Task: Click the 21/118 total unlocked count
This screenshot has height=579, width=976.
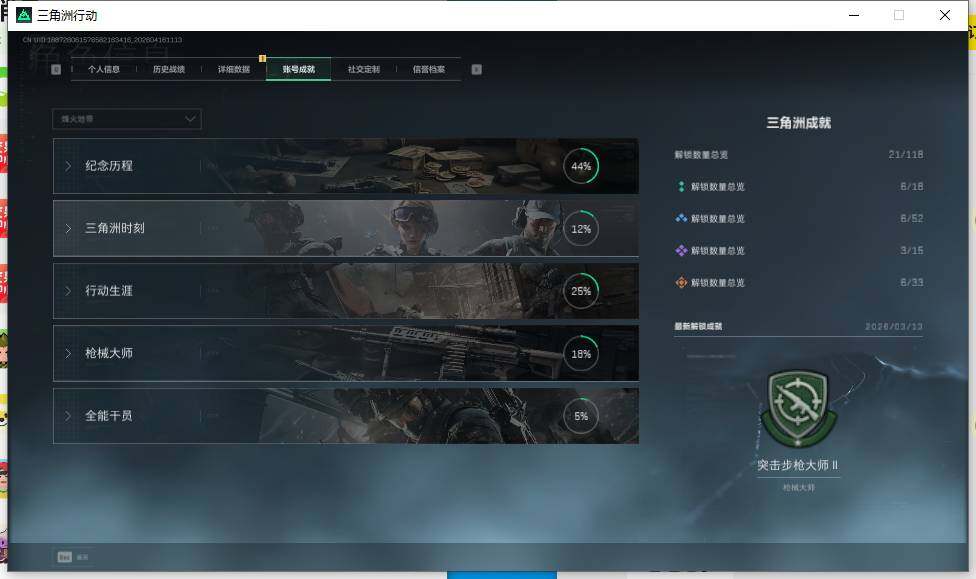Action: click(906, 154)
